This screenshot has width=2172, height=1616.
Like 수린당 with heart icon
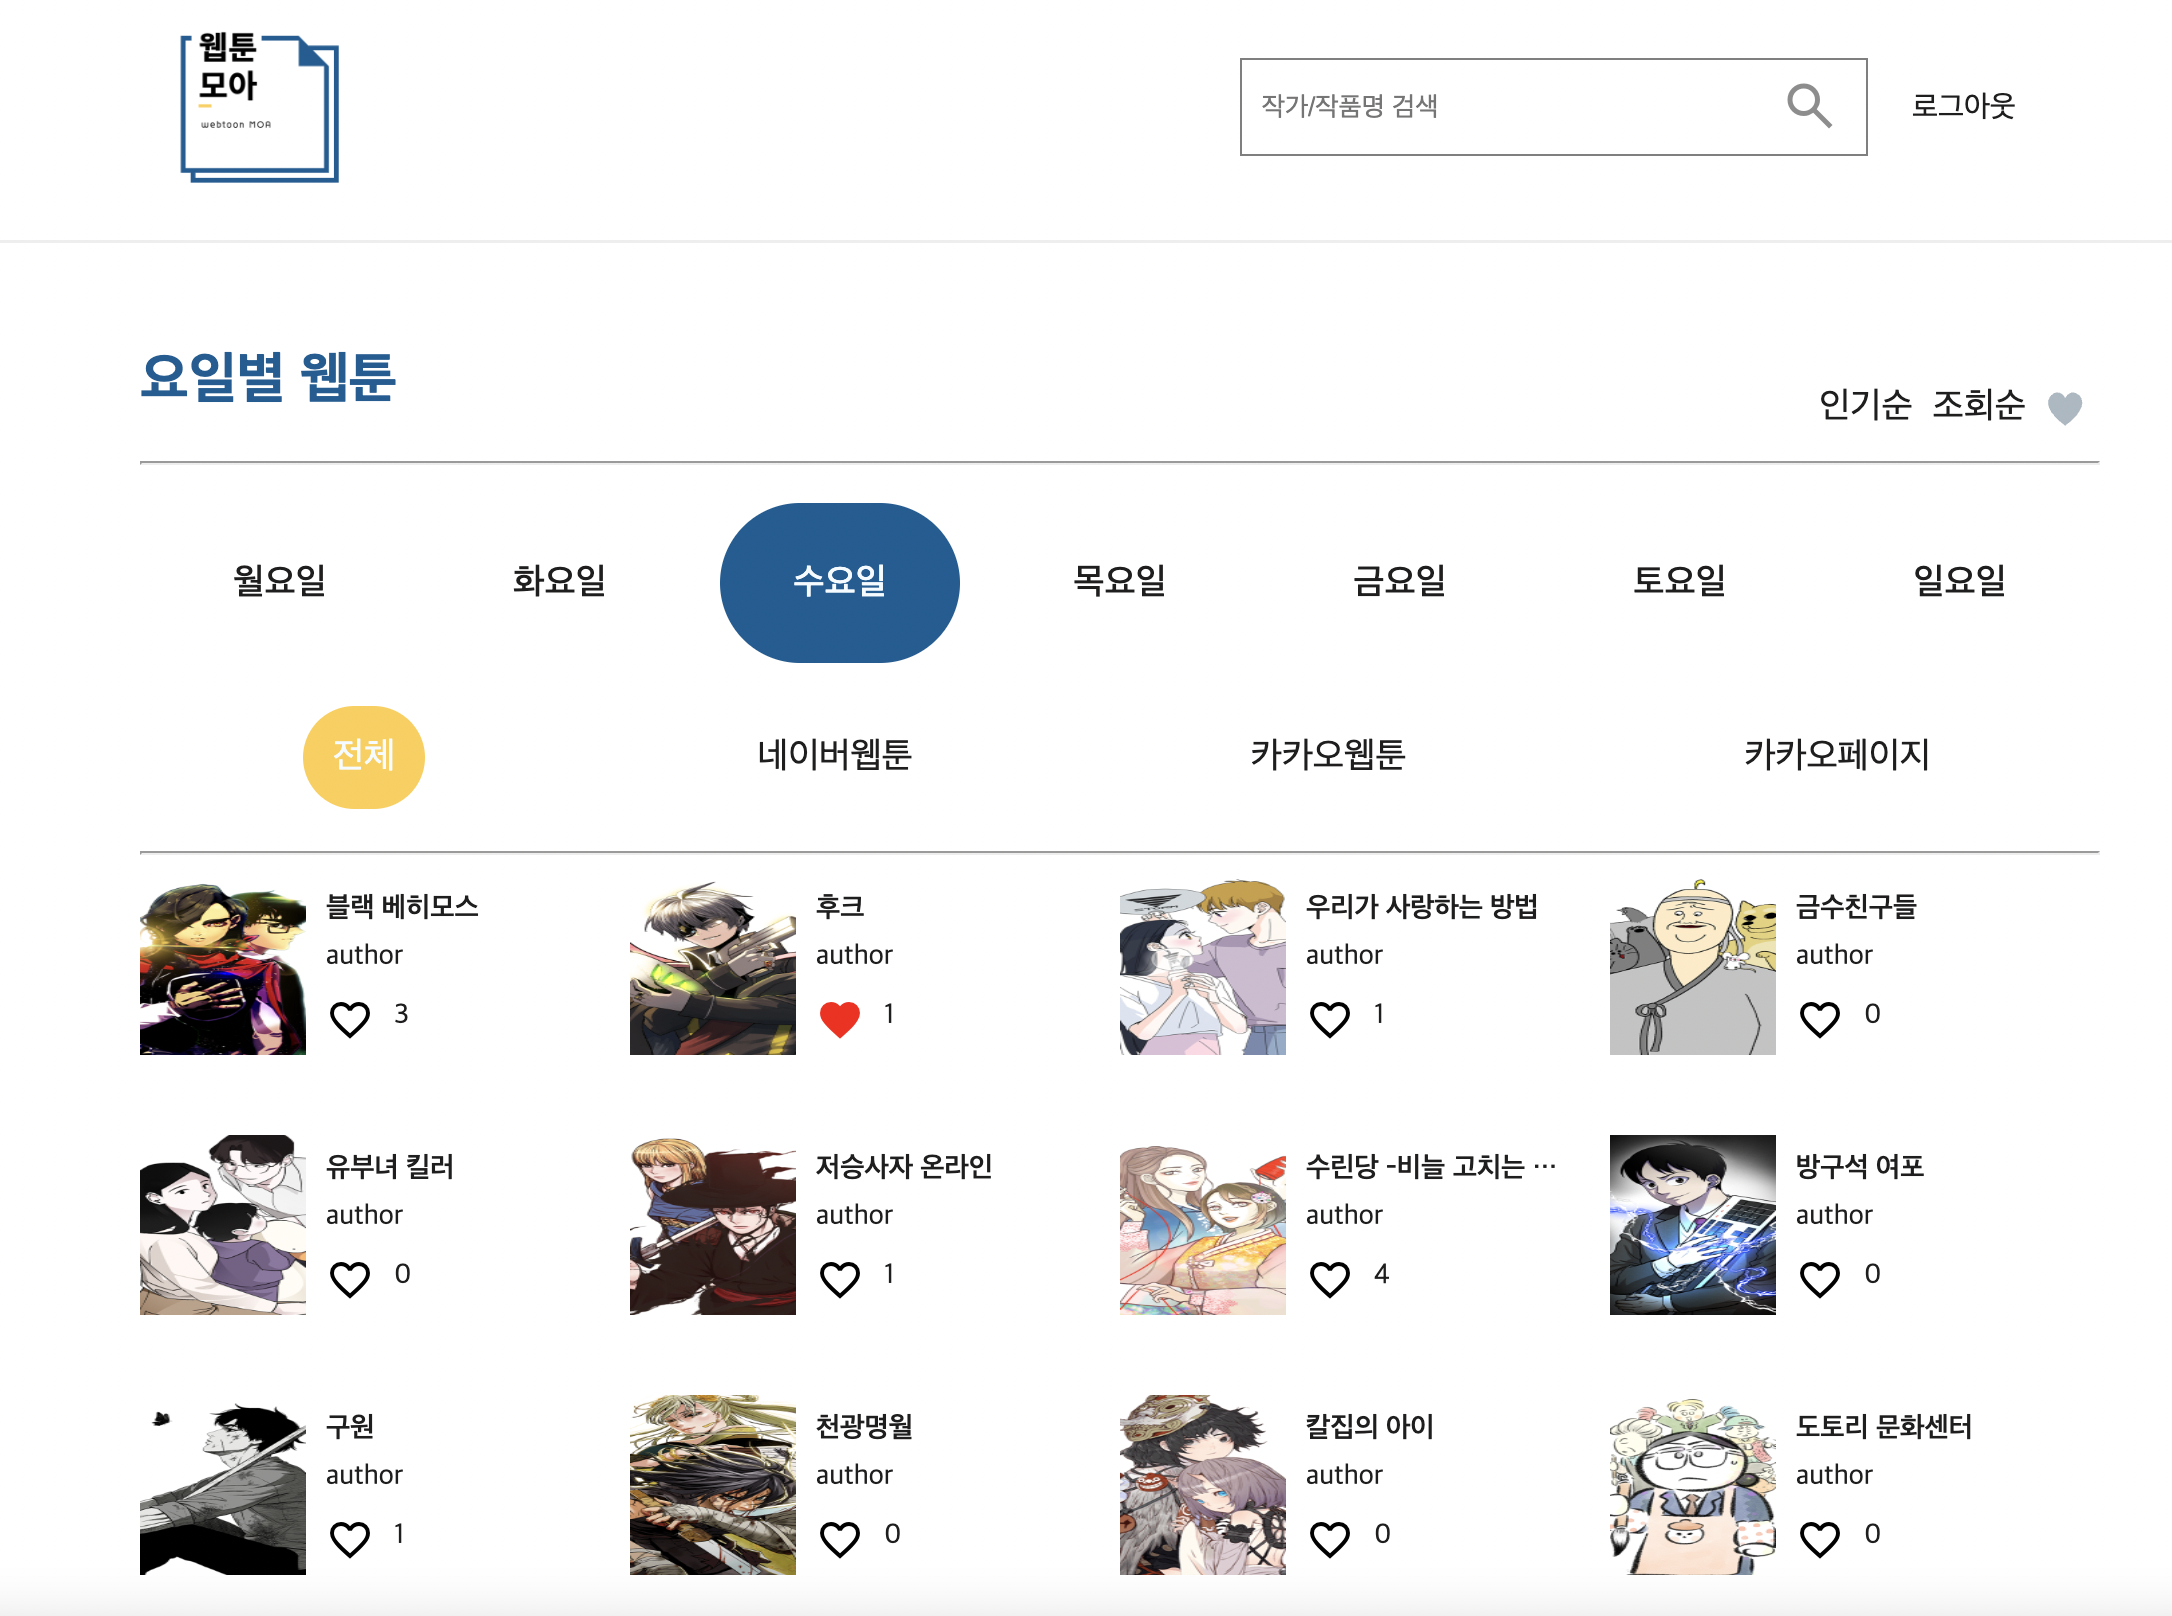pyautogui.click(x=1330, y=1279)
